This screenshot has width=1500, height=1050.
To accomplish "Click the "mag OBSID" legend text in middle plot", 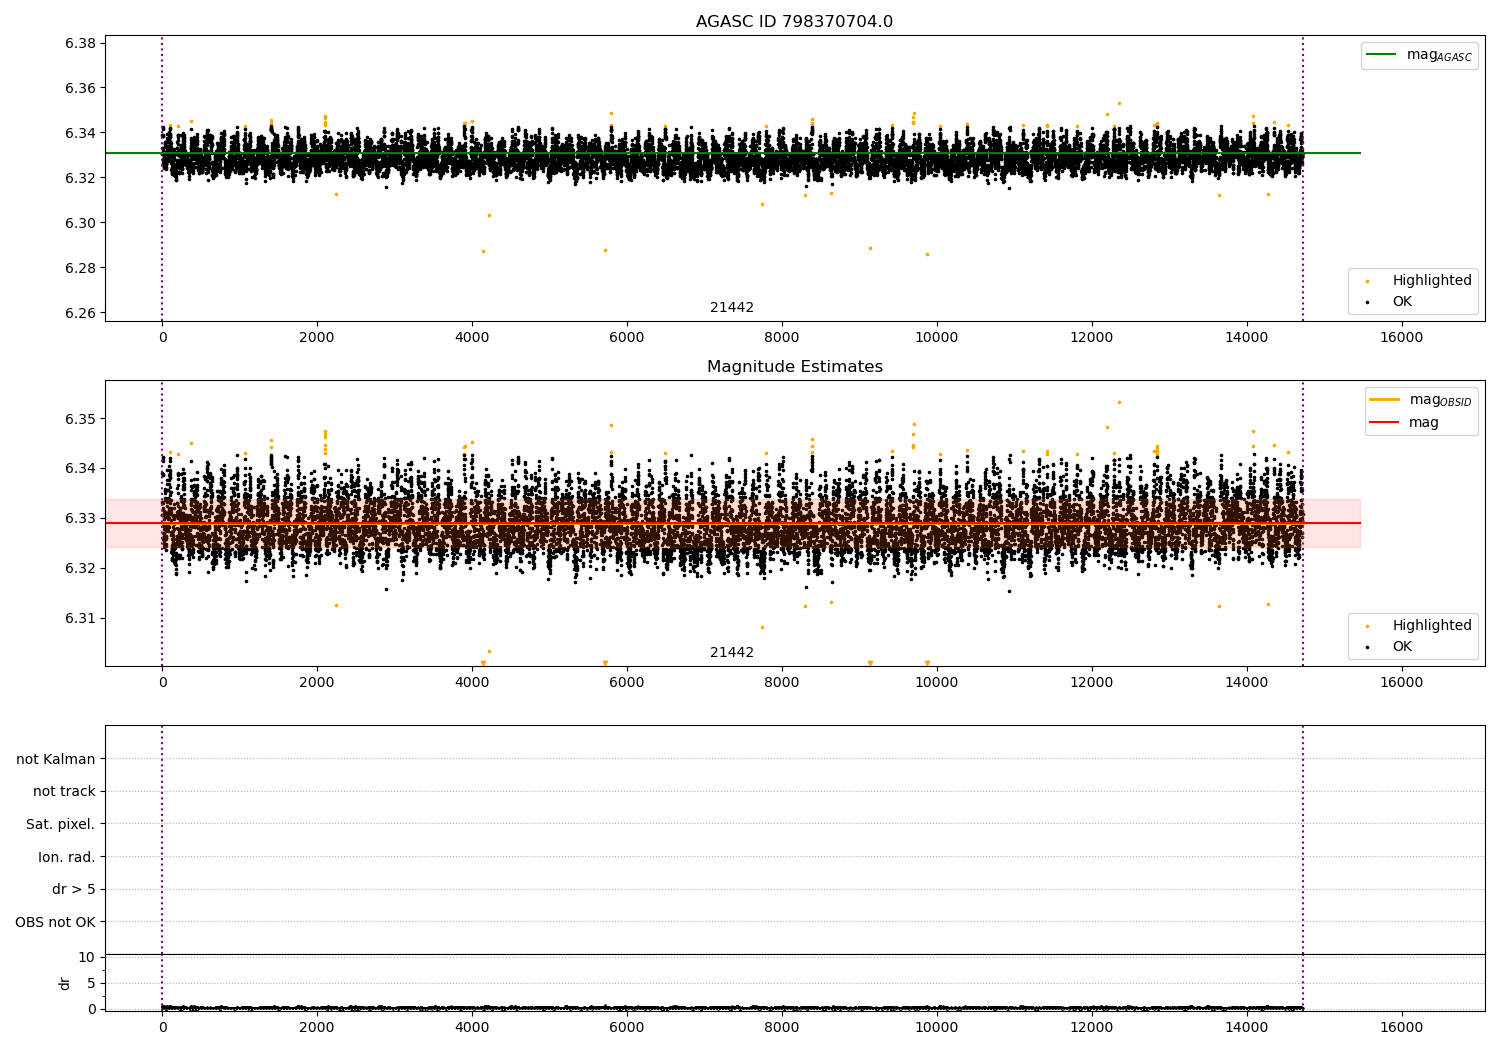I will coord(1441,400).
